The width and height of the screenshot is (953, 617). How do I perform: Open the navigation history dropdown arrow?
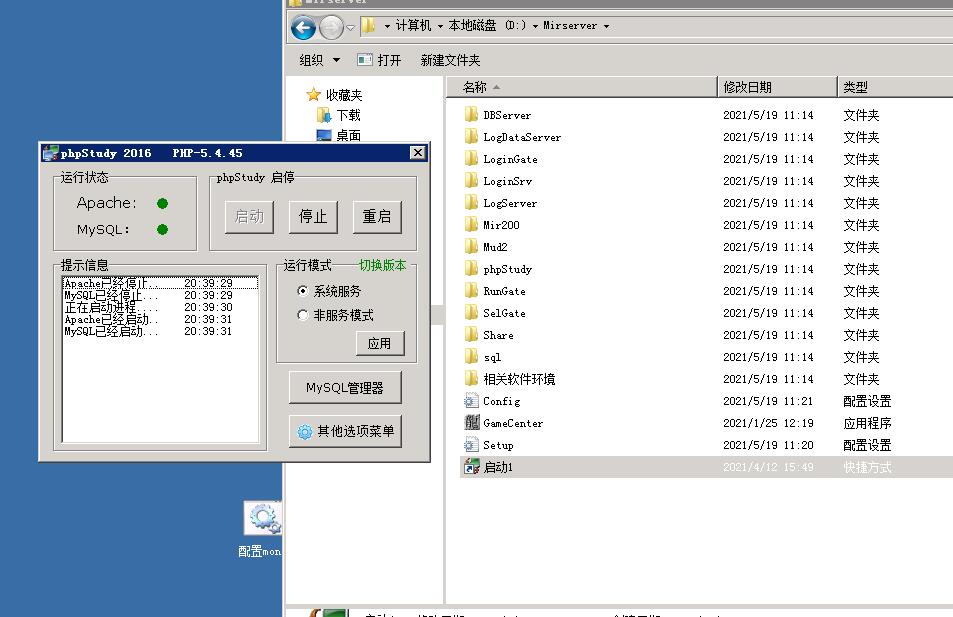(350, 27)
